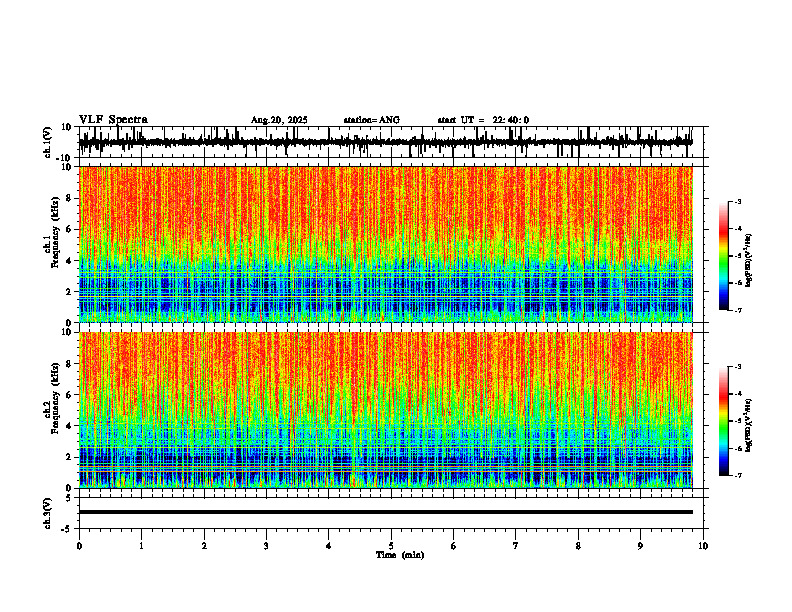Click the ch.1(V) waveform axis label
Image resolution: width=792 pixels, height=612 pixels.
coord(47,142)
